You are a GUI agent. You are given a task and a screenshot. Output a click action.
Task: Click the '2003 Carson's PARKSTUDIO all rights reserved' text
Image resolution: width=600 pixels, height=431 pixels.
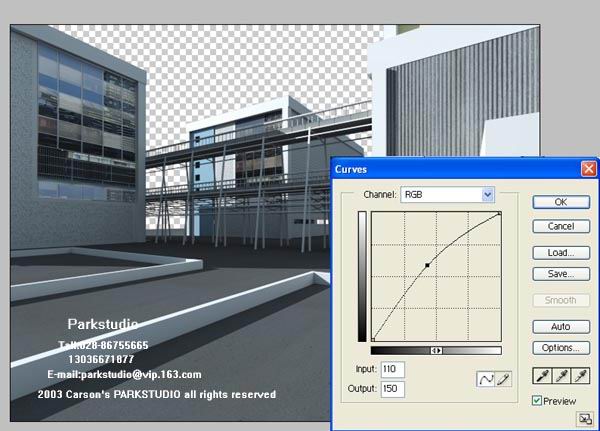click(157, 394)
